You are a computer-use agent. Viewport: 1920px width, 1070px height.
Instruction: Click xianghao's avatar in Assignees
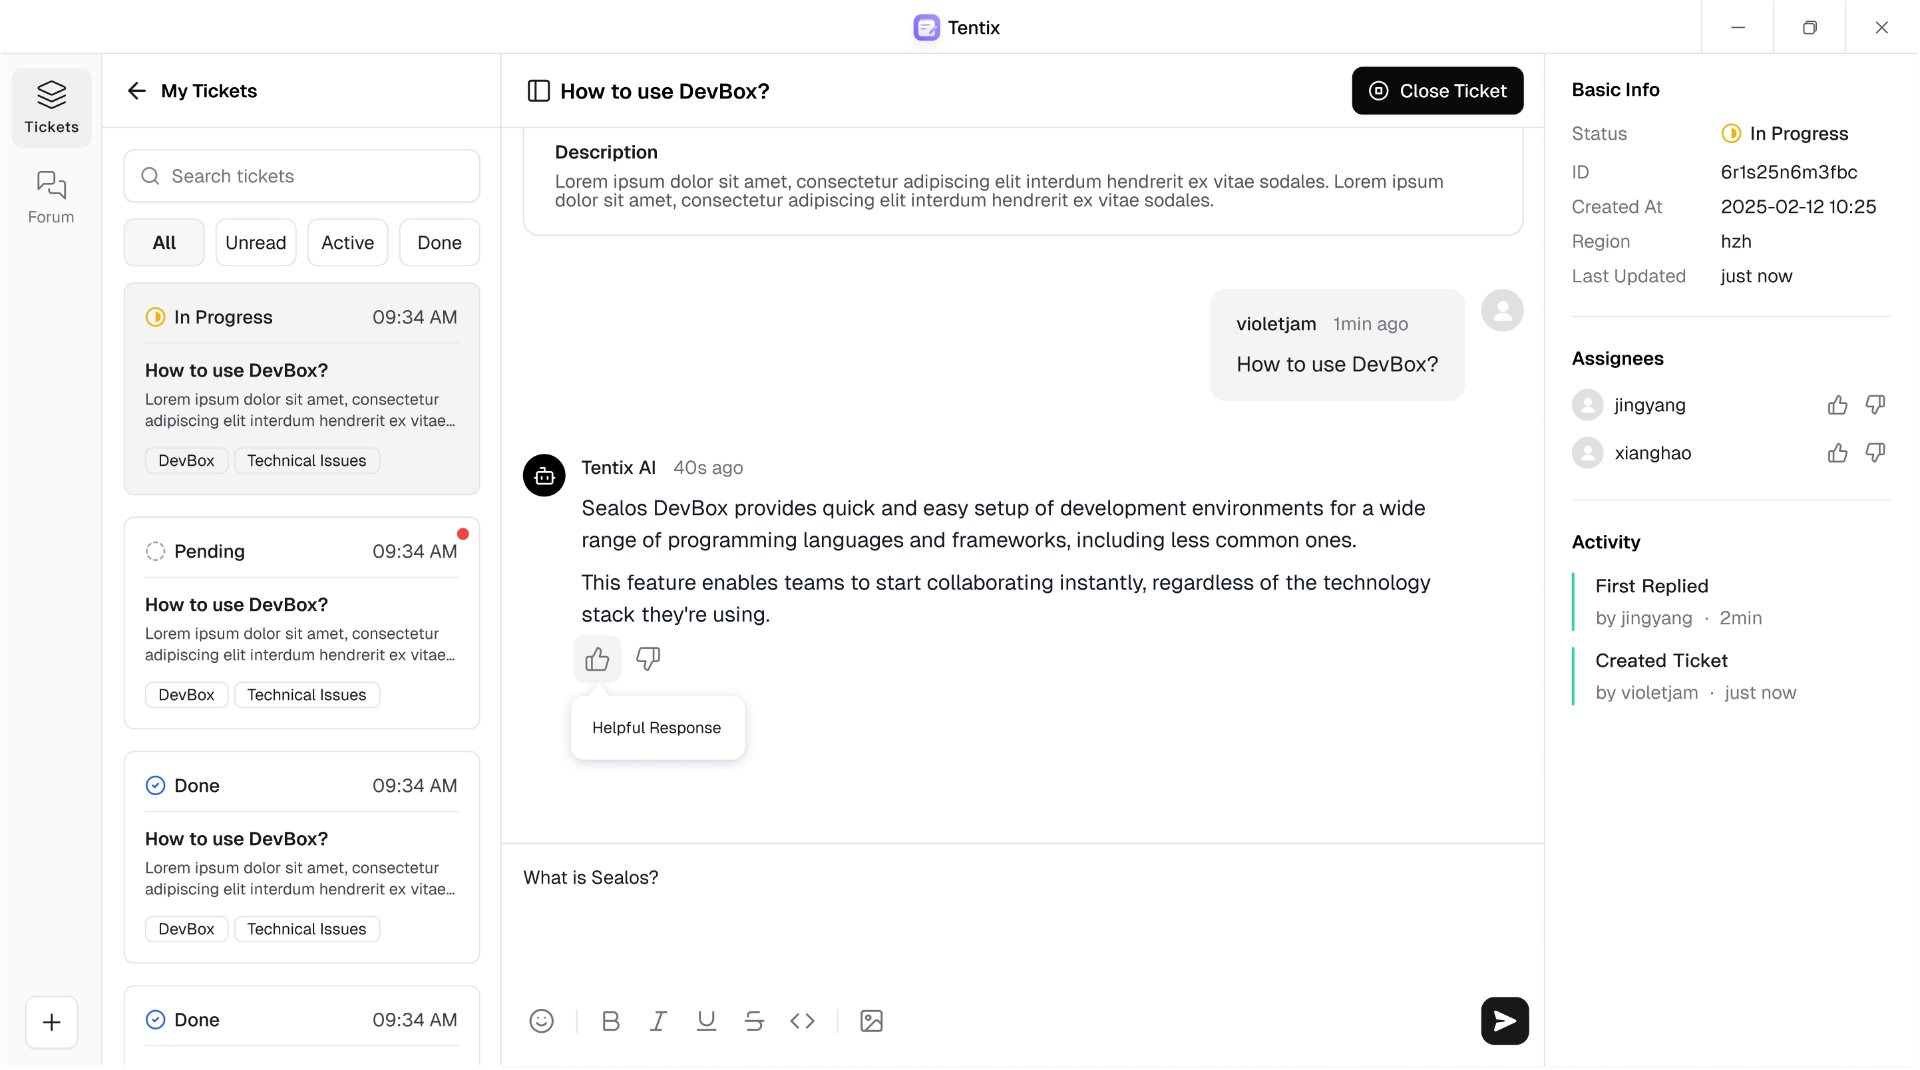click(1587, 453)
